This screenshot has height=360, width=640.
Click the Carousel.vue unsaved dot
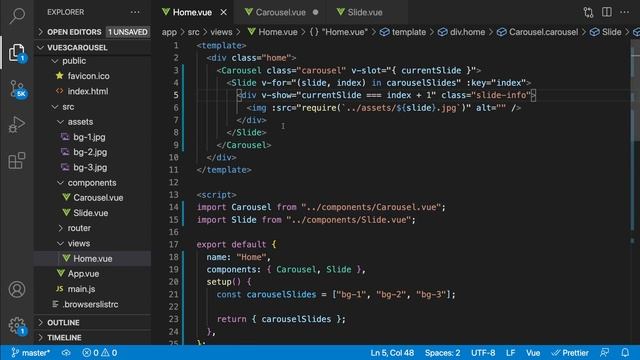[x=316, y=12]
